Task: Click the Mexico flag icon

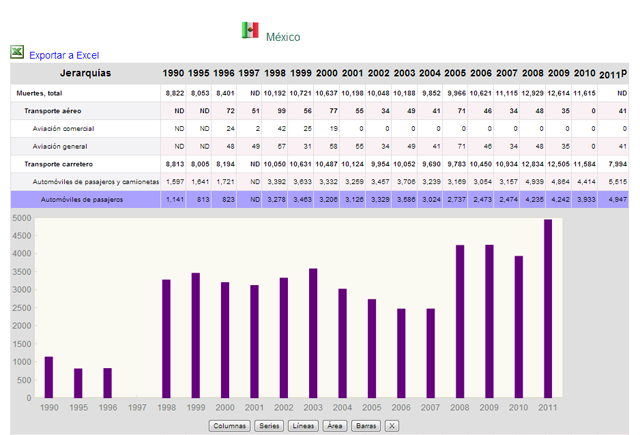Action: (249, 31)
